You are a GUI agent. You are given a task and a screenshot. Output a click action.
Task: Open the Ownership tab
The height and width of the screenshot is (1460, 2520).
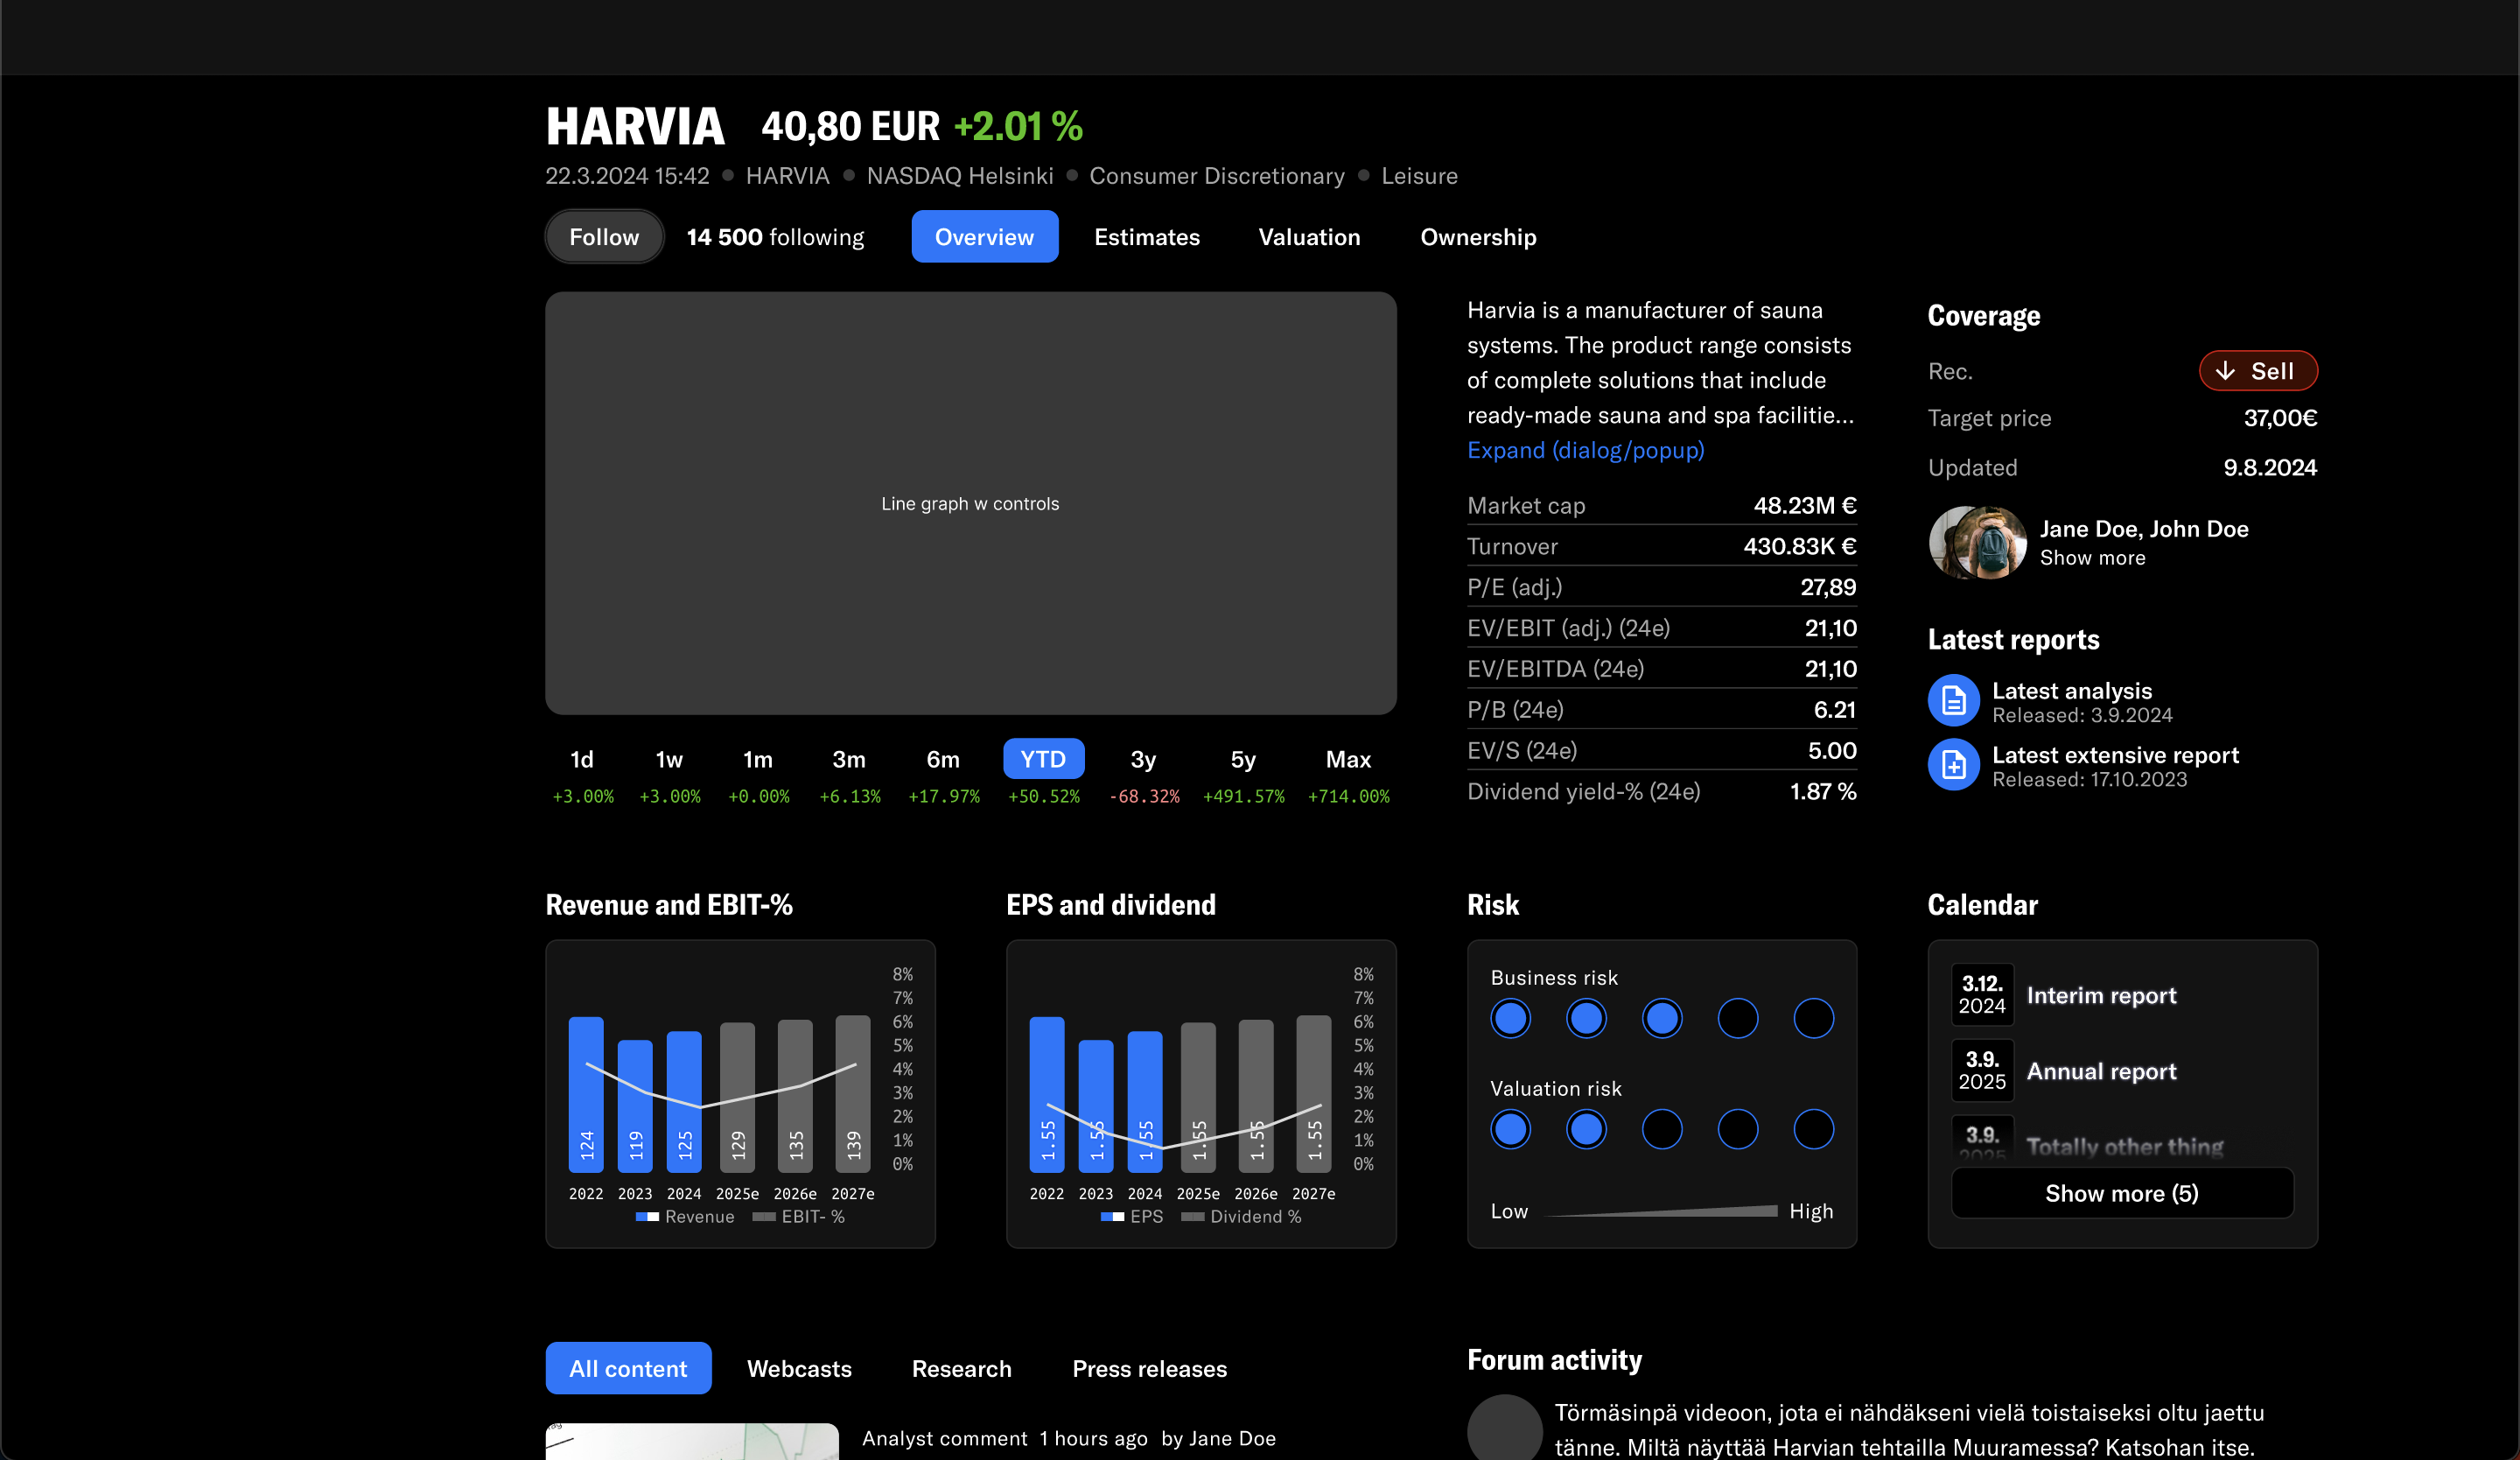click(x=1478, y=237)
